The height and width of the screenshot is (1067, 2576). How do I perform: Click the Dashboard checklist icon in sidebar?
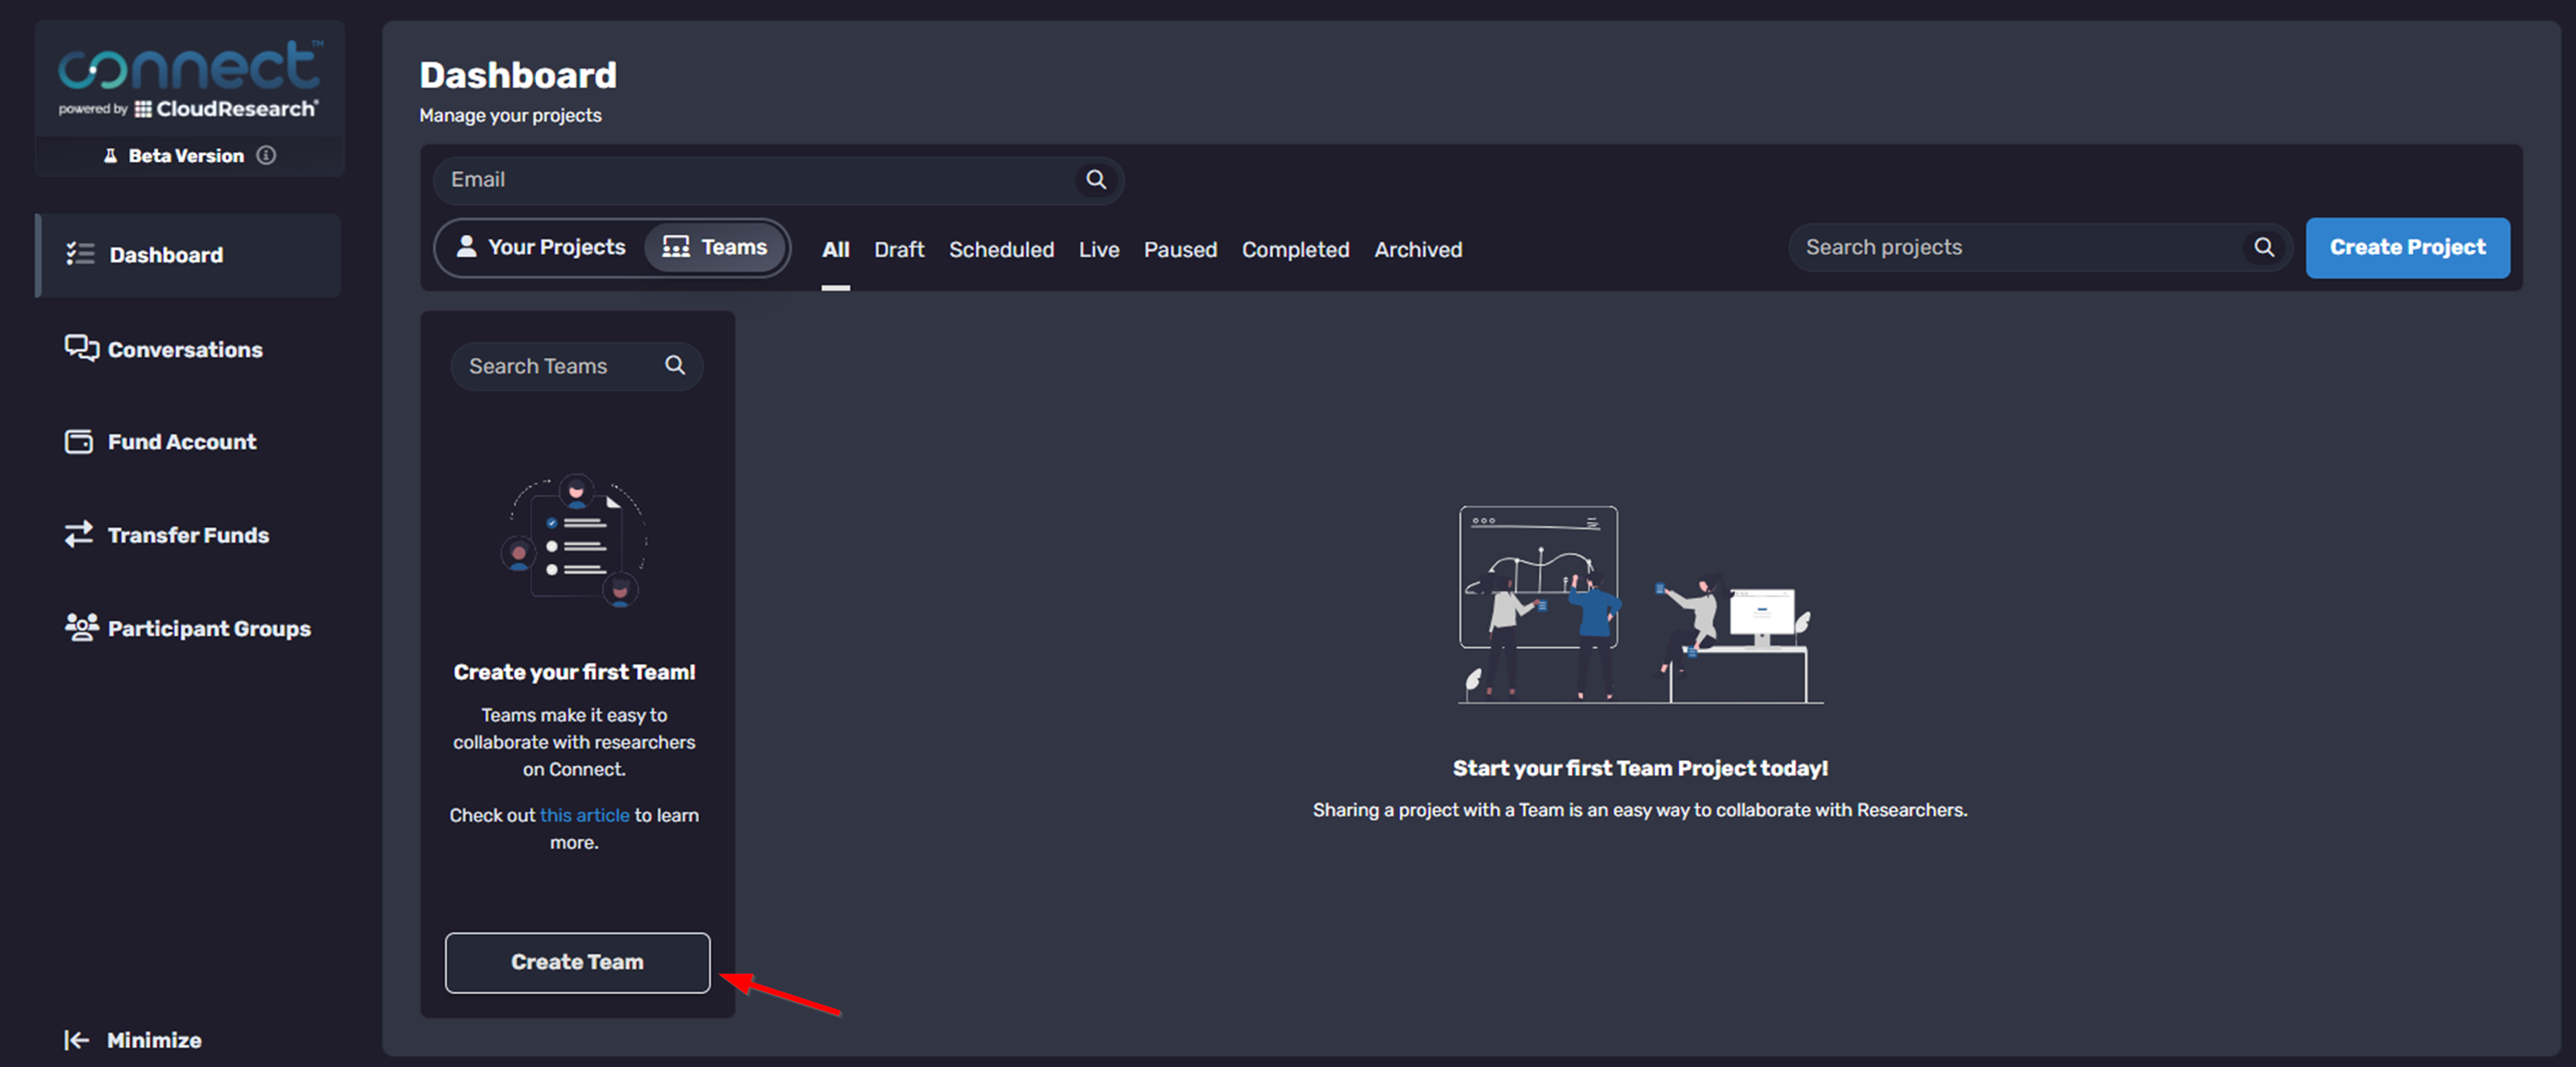(80, 254)
